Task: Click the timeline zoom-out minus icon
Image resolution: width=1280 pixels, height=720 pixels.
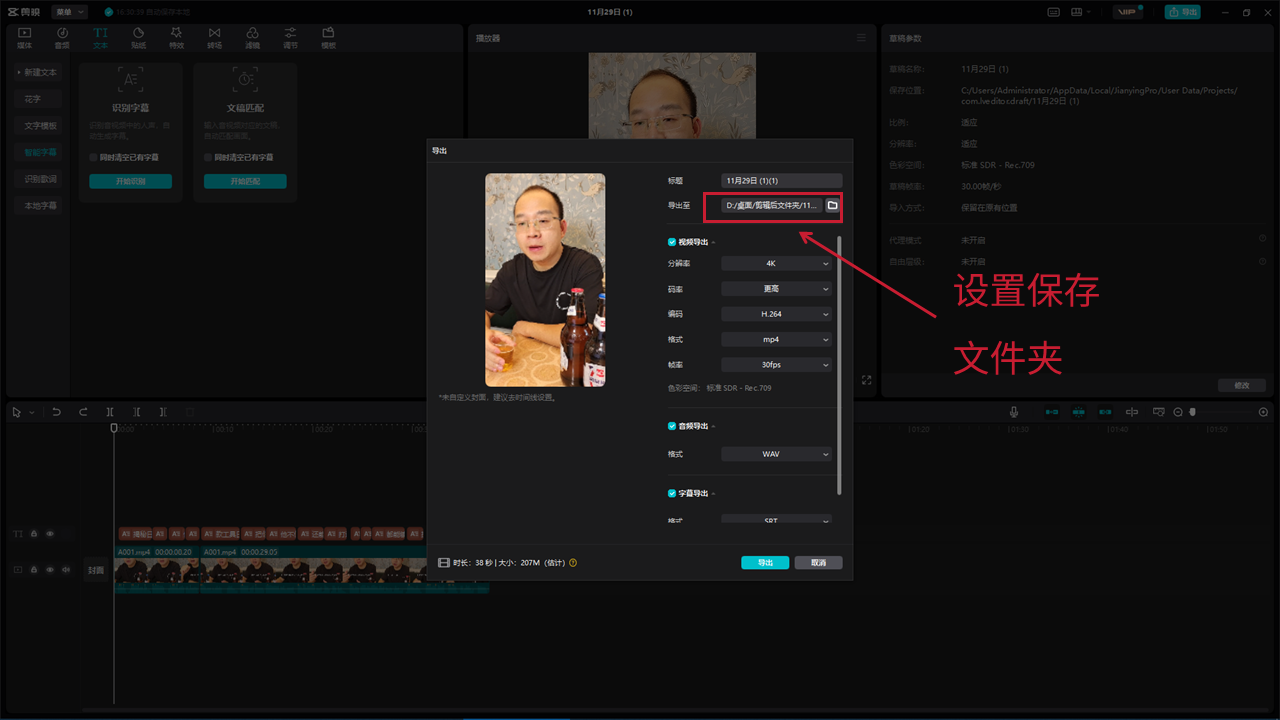Action: 1178,412
